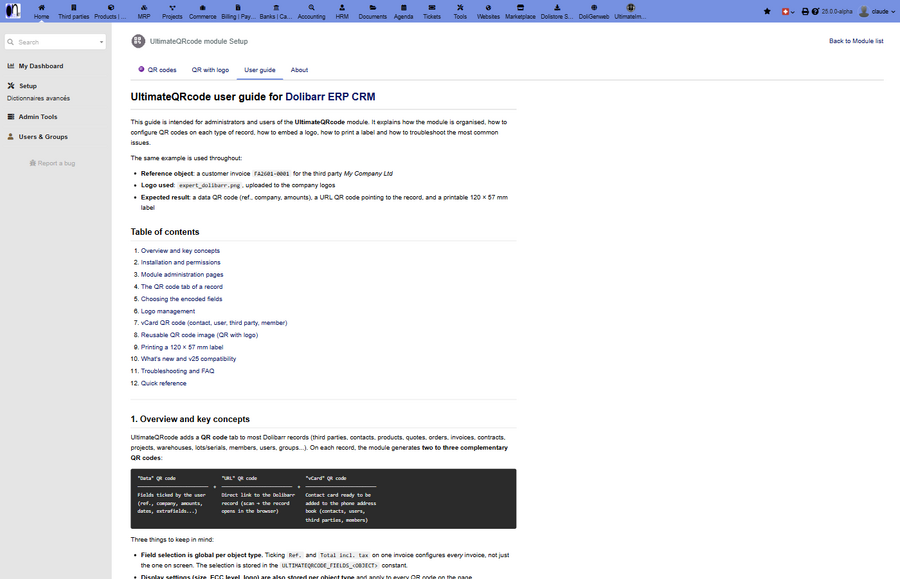The height and width of the screenshot is (579, 900).
Task: Click Back to Module list link
Action: pos(856,41)
